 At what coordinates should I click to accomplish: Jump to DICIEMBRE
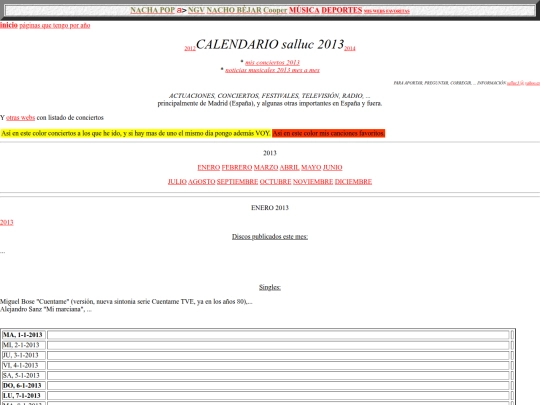tap(353, 181)
